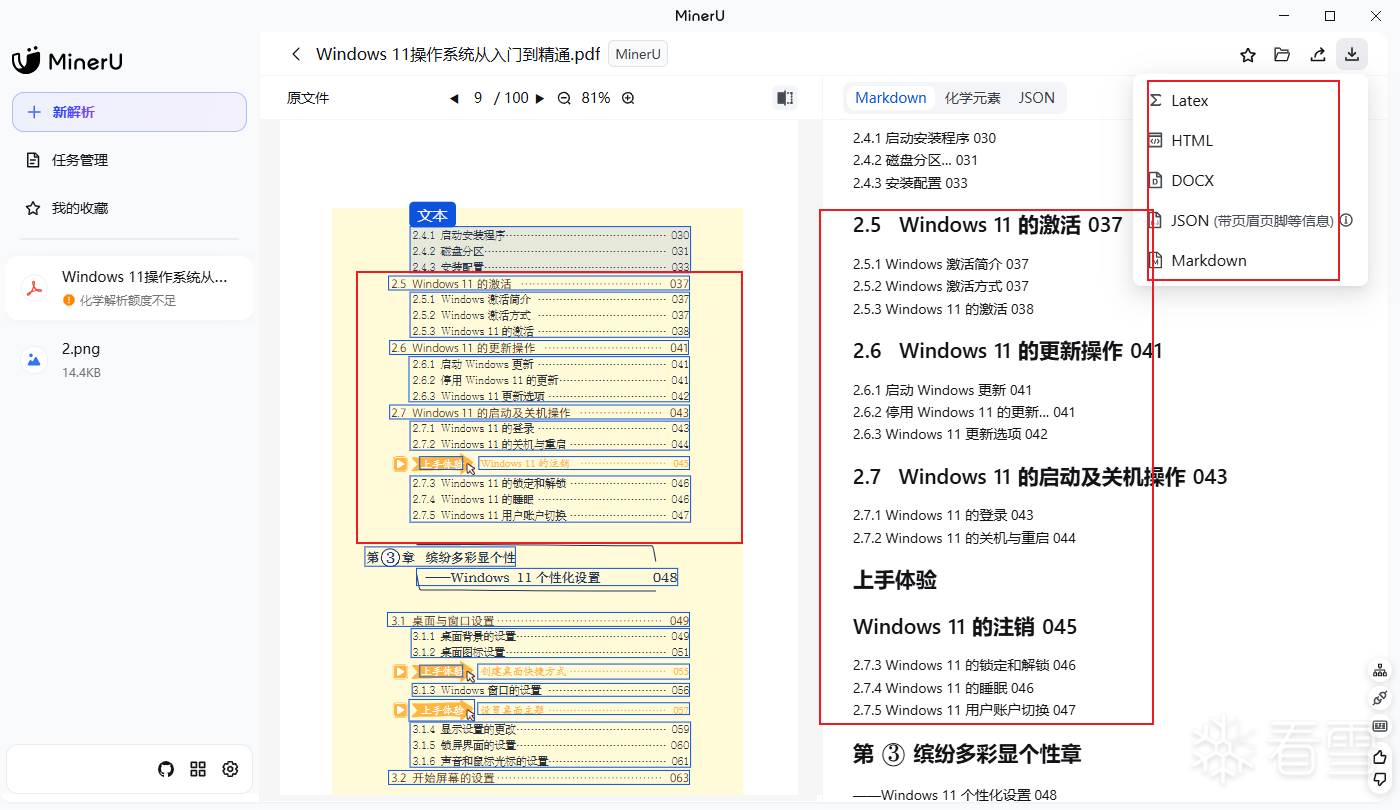
Task: Toggle the split view panel icon
Action: click(785, 98)
